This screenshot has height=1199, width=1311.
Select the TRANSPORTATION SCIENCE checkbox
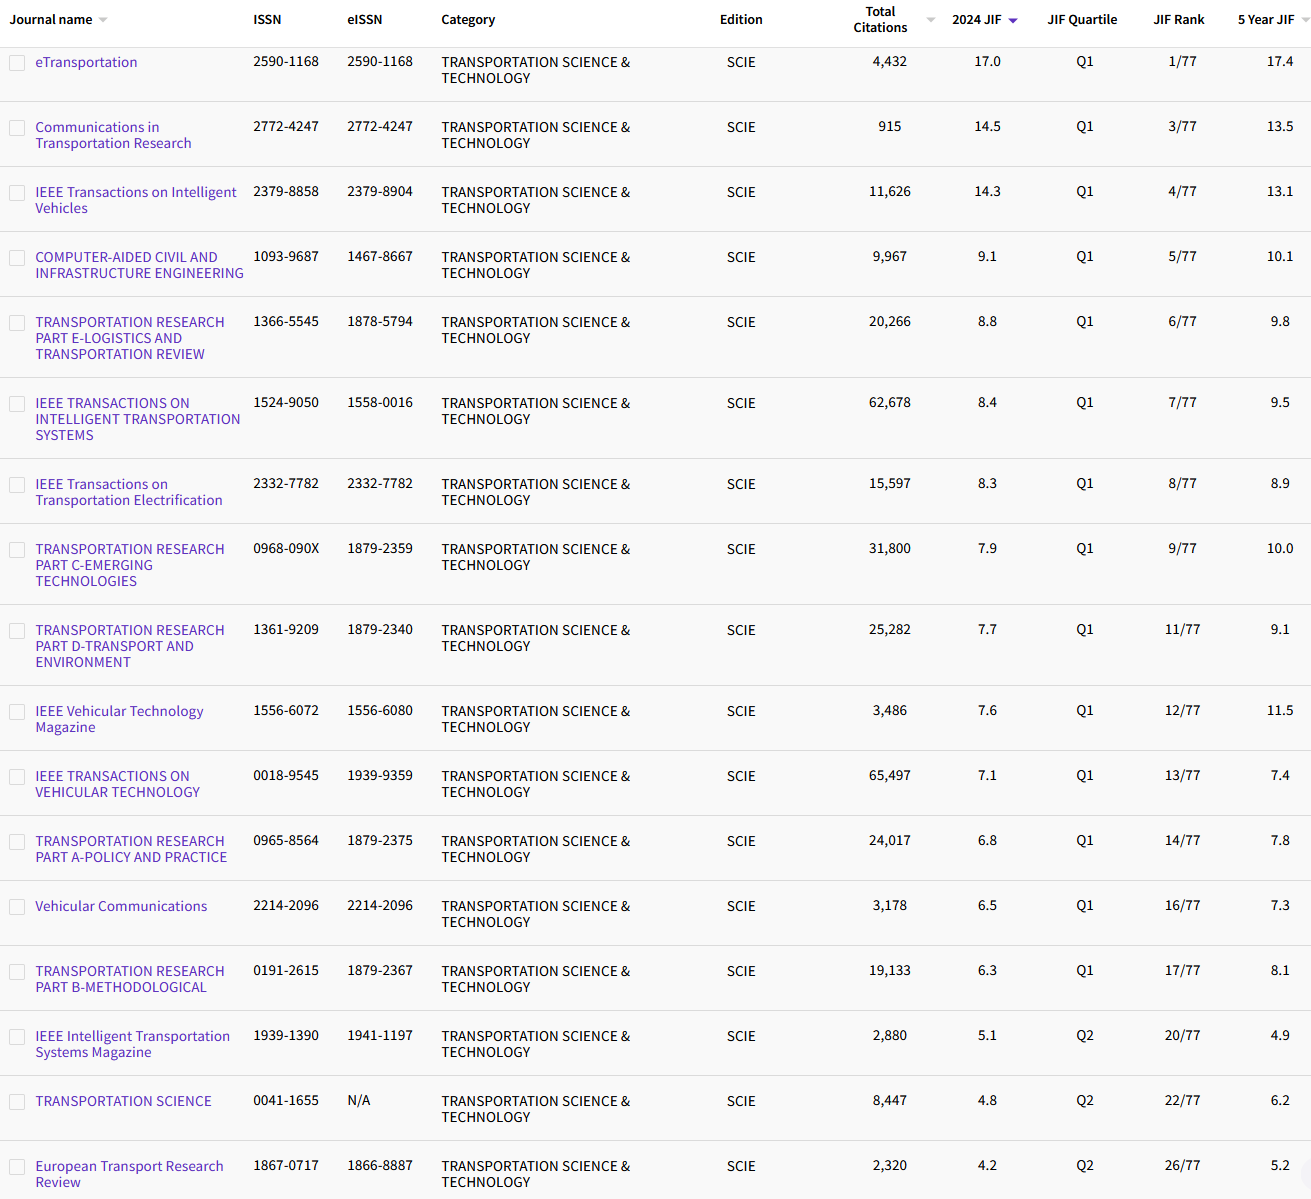tap(16, 1101)
